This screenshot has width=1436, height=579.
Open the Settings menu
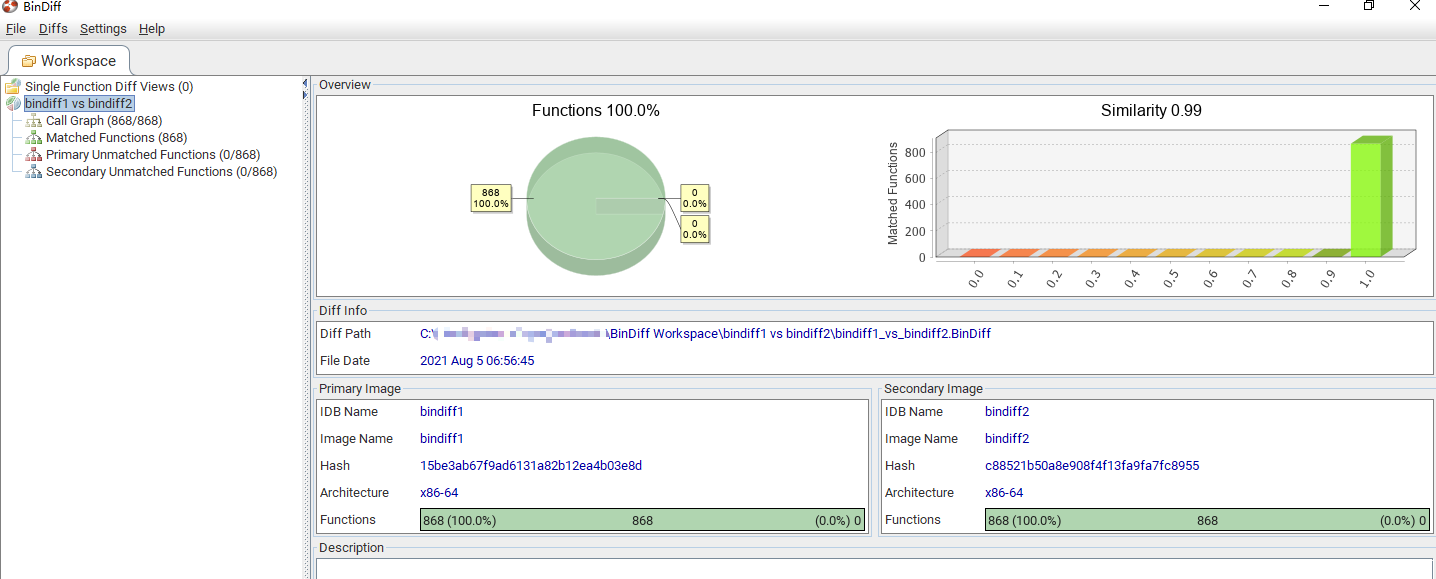point(103,28)
